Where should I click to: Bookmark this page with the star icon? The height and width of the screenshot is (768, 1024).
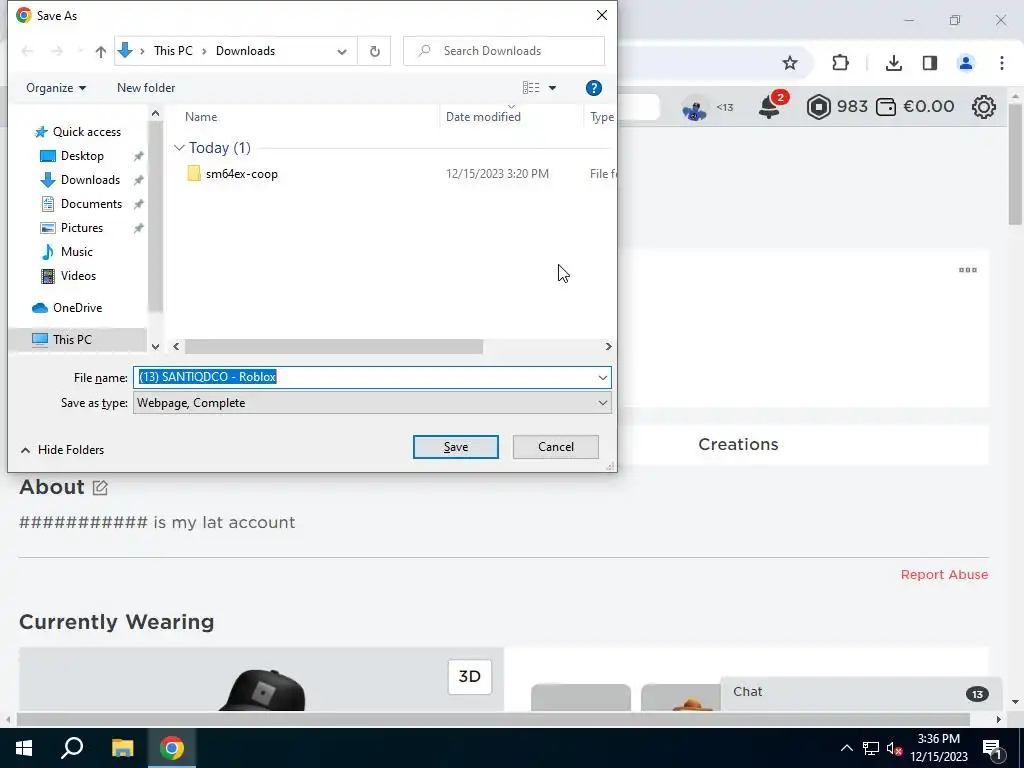pos(790,63)
